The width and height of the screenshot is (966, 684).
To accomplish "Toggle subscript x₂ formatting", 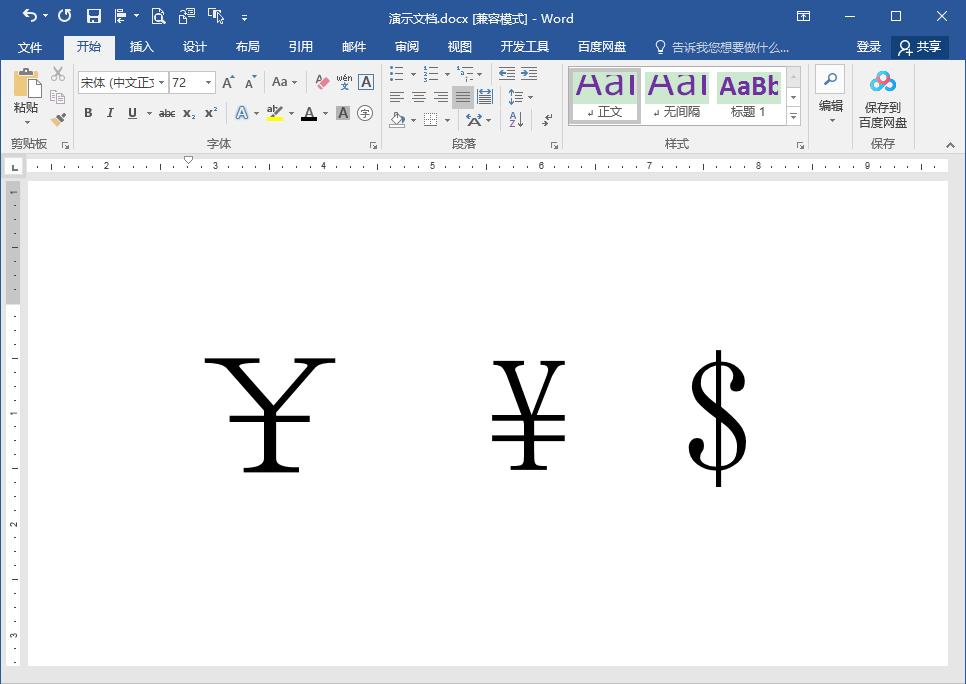I will point(189,113).
